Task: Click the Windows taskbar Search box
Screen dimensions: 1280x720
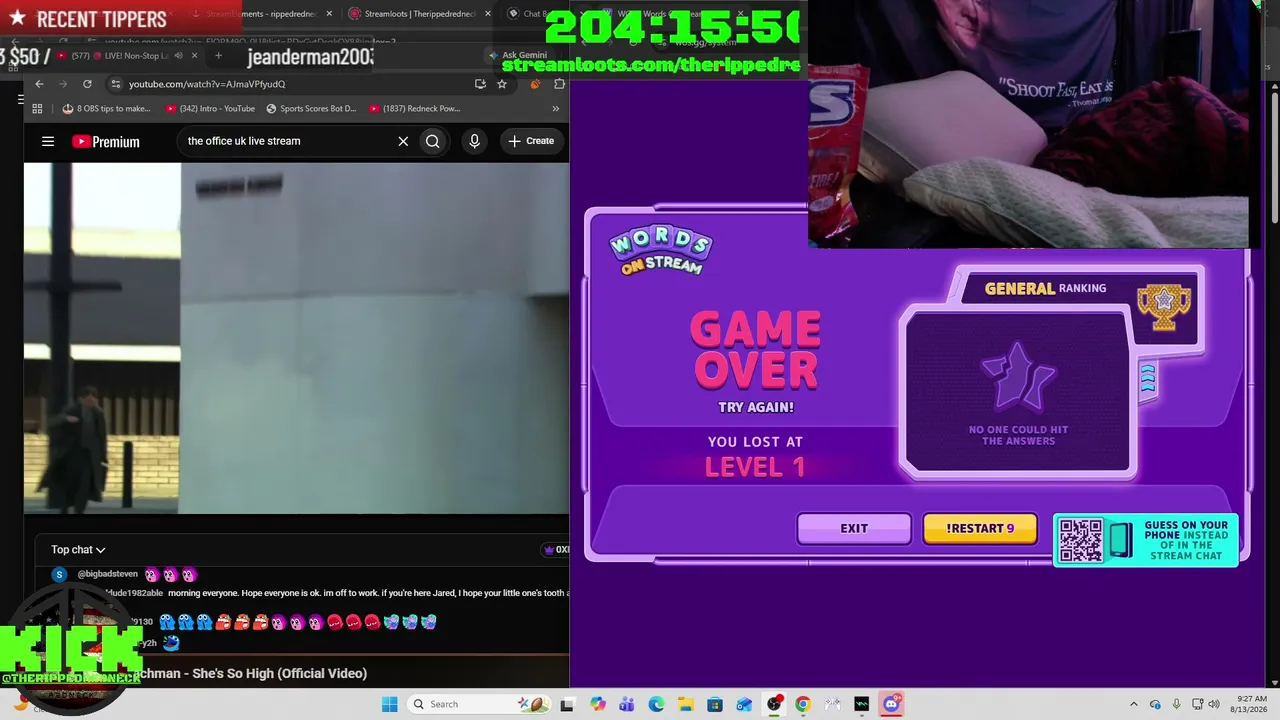Action: [478, 704]
